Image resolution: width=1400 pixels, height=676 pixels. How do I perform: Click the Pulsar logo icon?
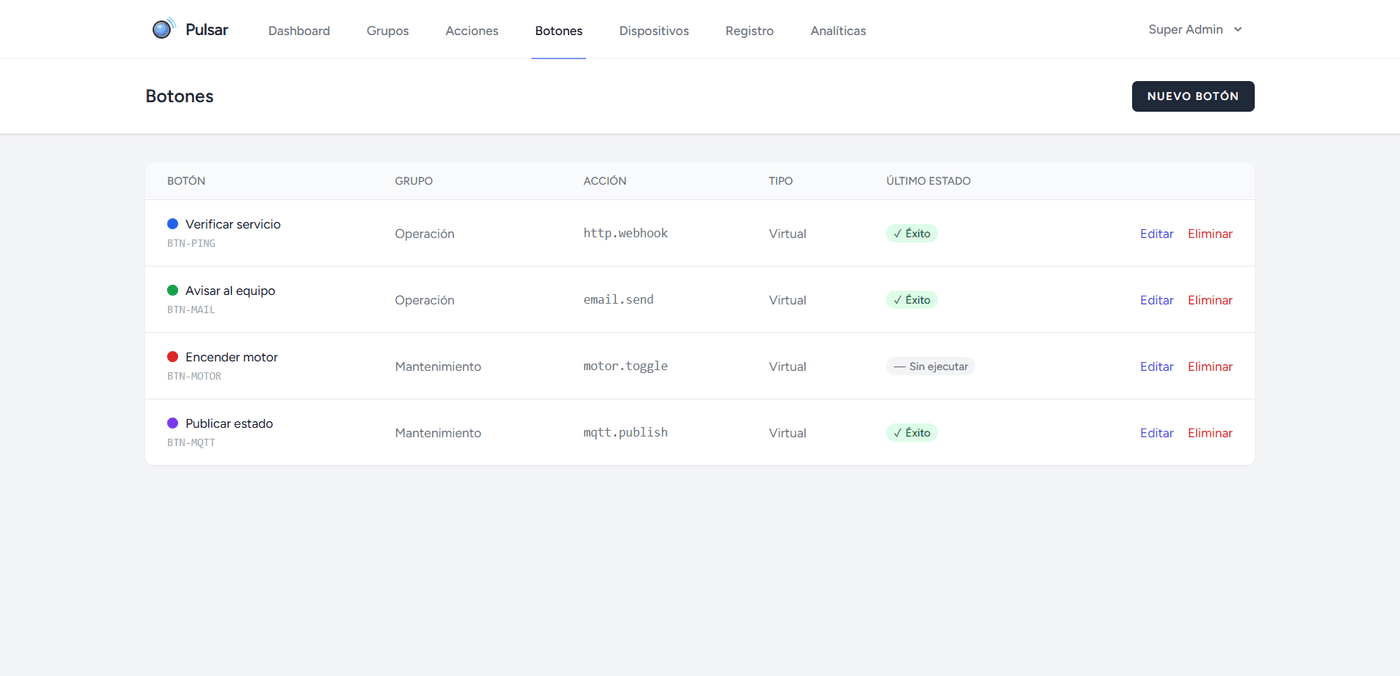point(163,29)
